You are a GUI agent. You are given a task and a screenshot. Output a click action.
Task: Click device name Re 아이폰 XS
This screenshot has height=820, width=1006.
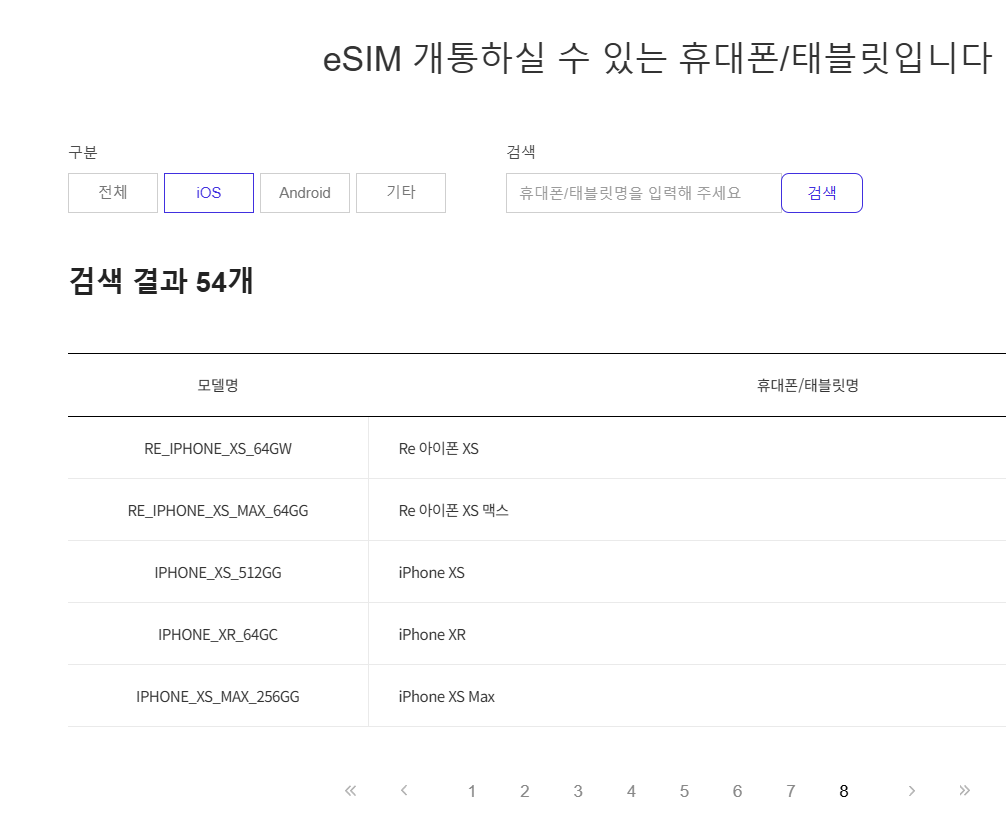pos(439,448)
